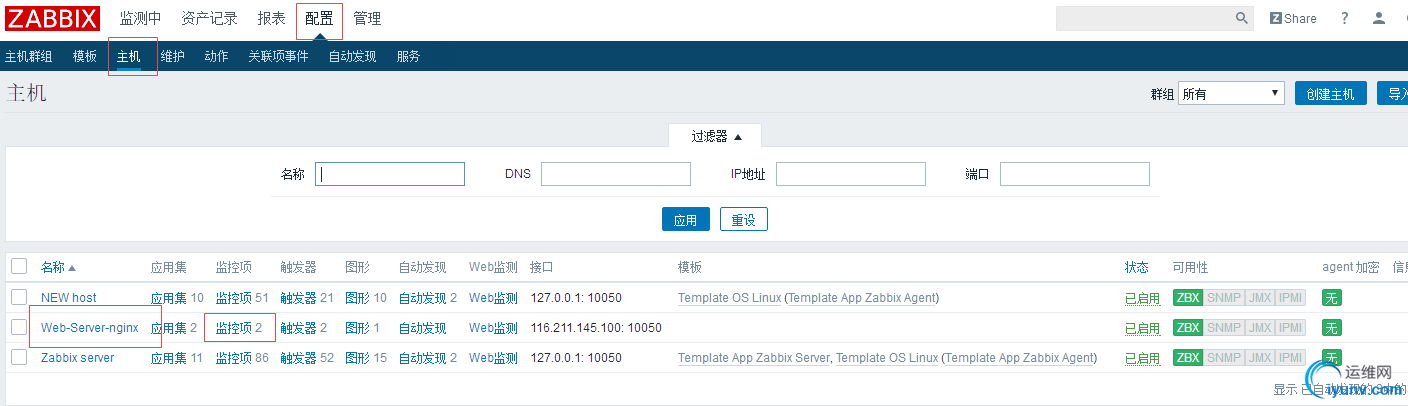Click the 创建主机 button

click(1331, 93)
